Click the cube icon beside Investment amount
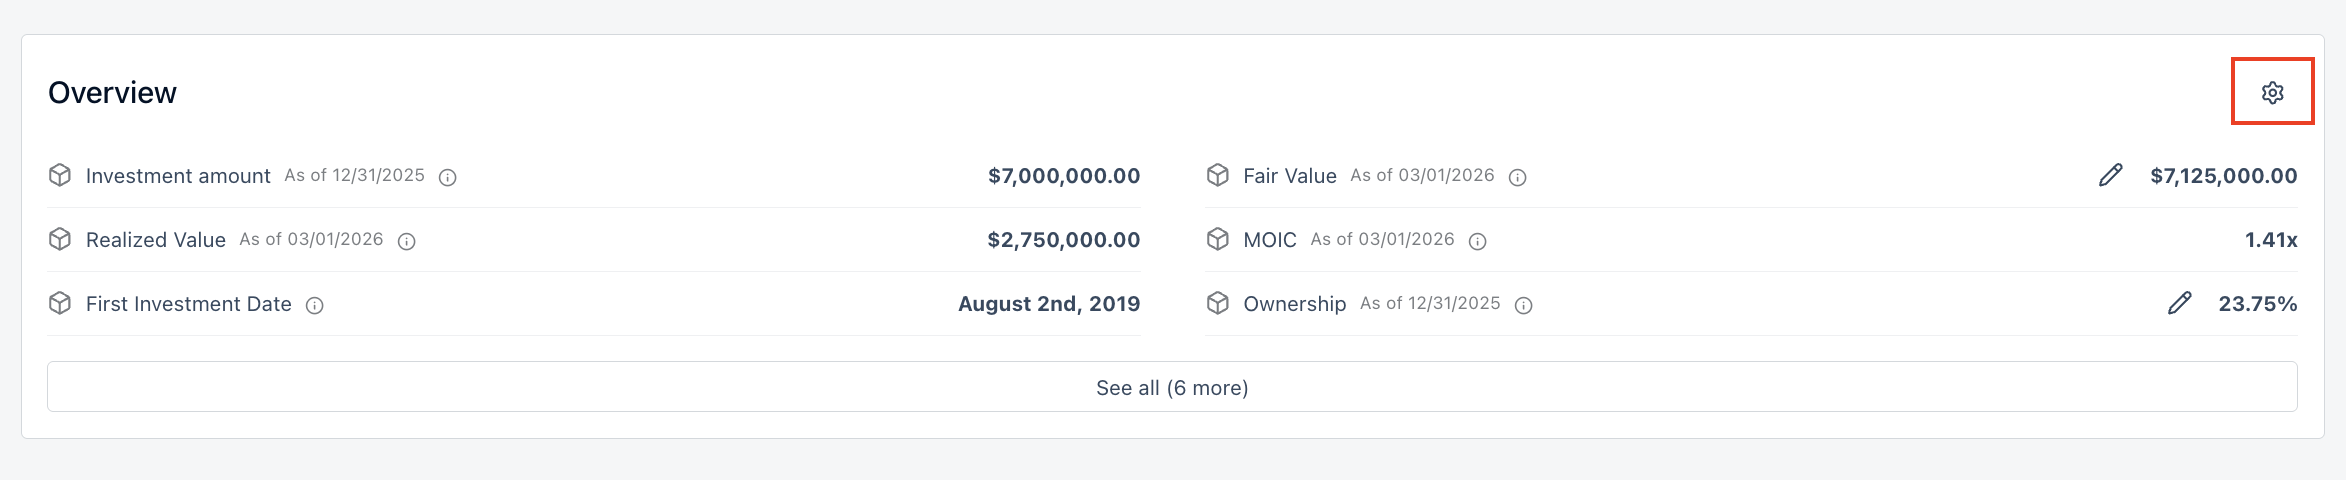This screenshot has width=2346, height=480. click(x=60, y=175)
